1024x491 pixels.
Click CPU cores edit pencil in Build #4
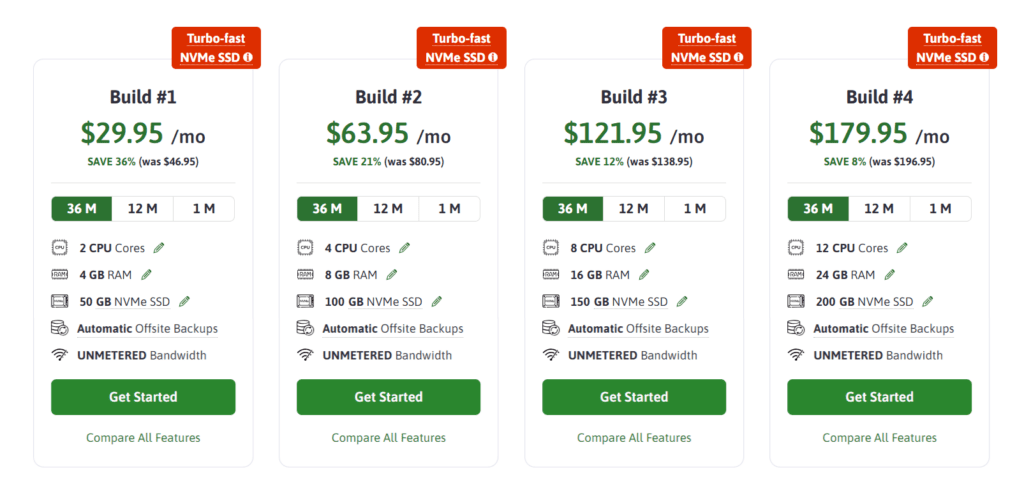(902, 248)
